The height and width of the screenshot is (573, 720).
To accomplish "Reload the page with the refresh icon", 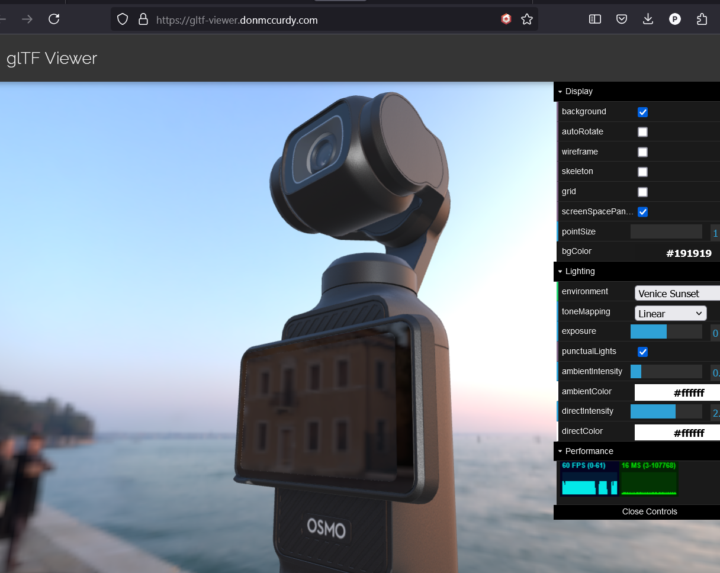I will 54,19.
